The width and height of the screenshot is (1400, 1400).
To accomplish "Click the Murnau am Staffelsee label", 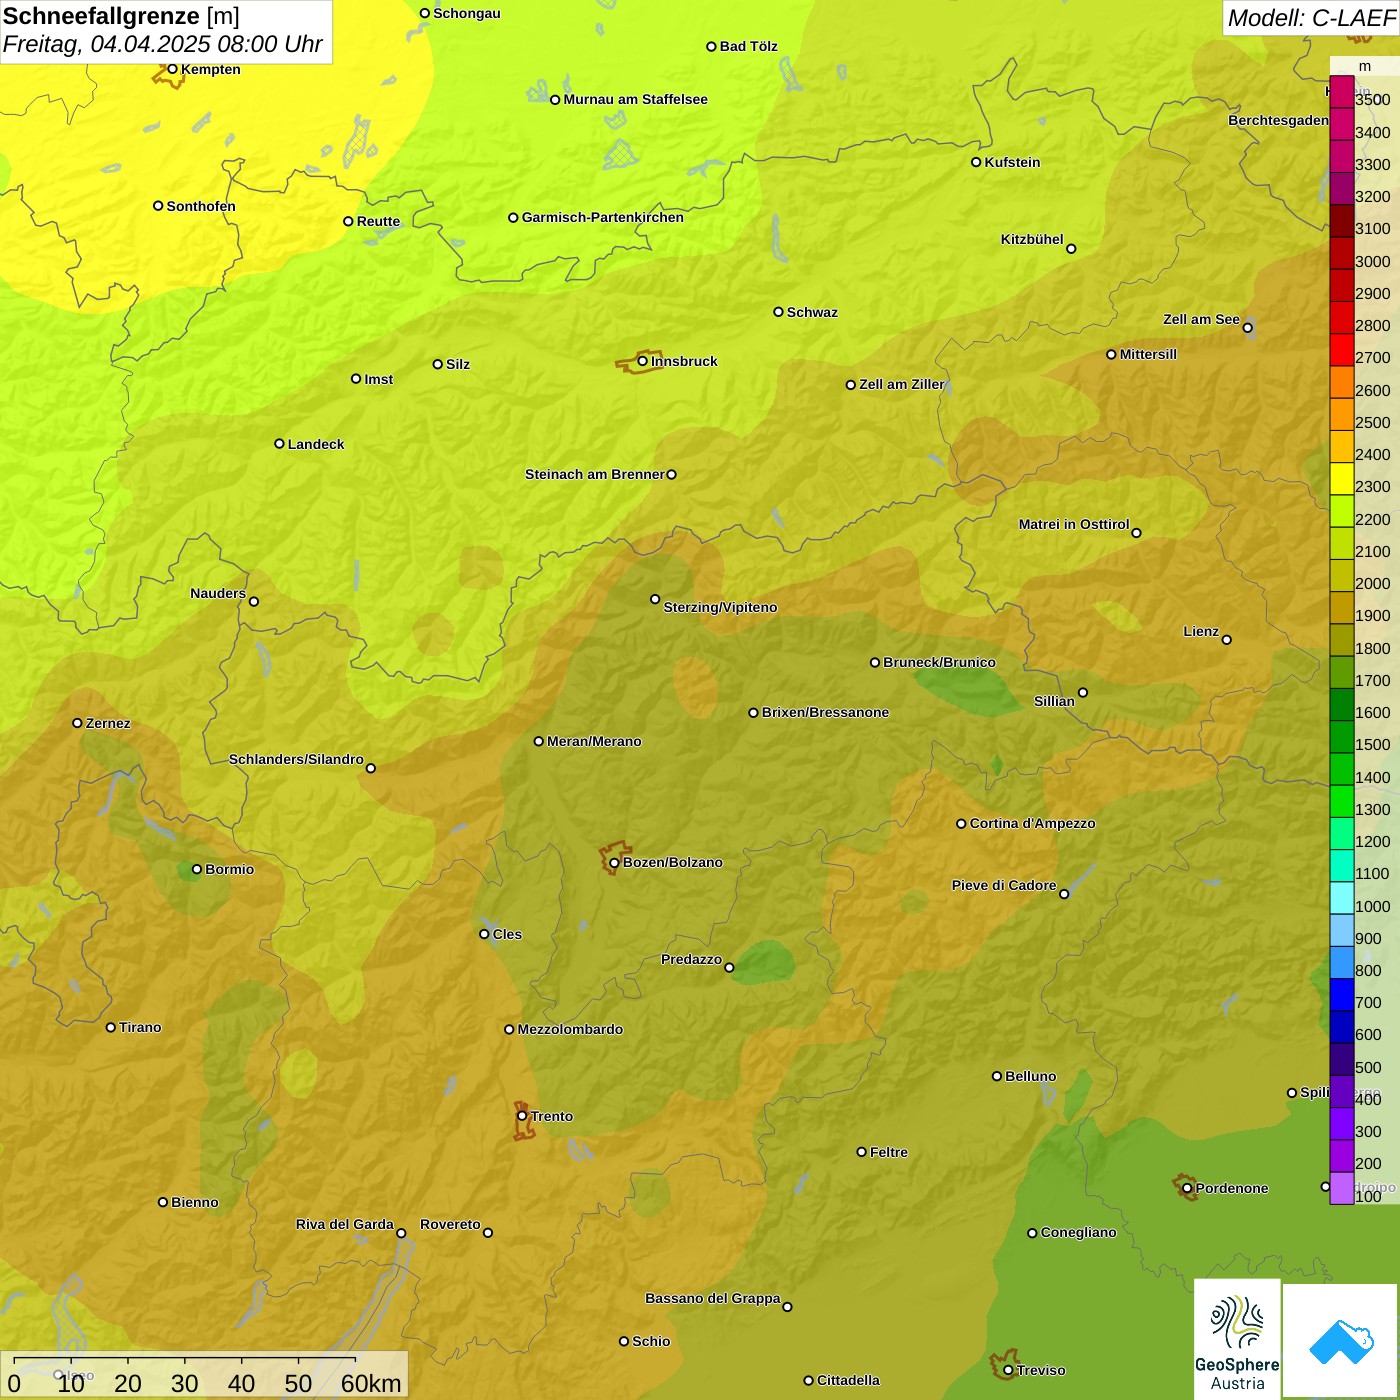I will [636, 99].
